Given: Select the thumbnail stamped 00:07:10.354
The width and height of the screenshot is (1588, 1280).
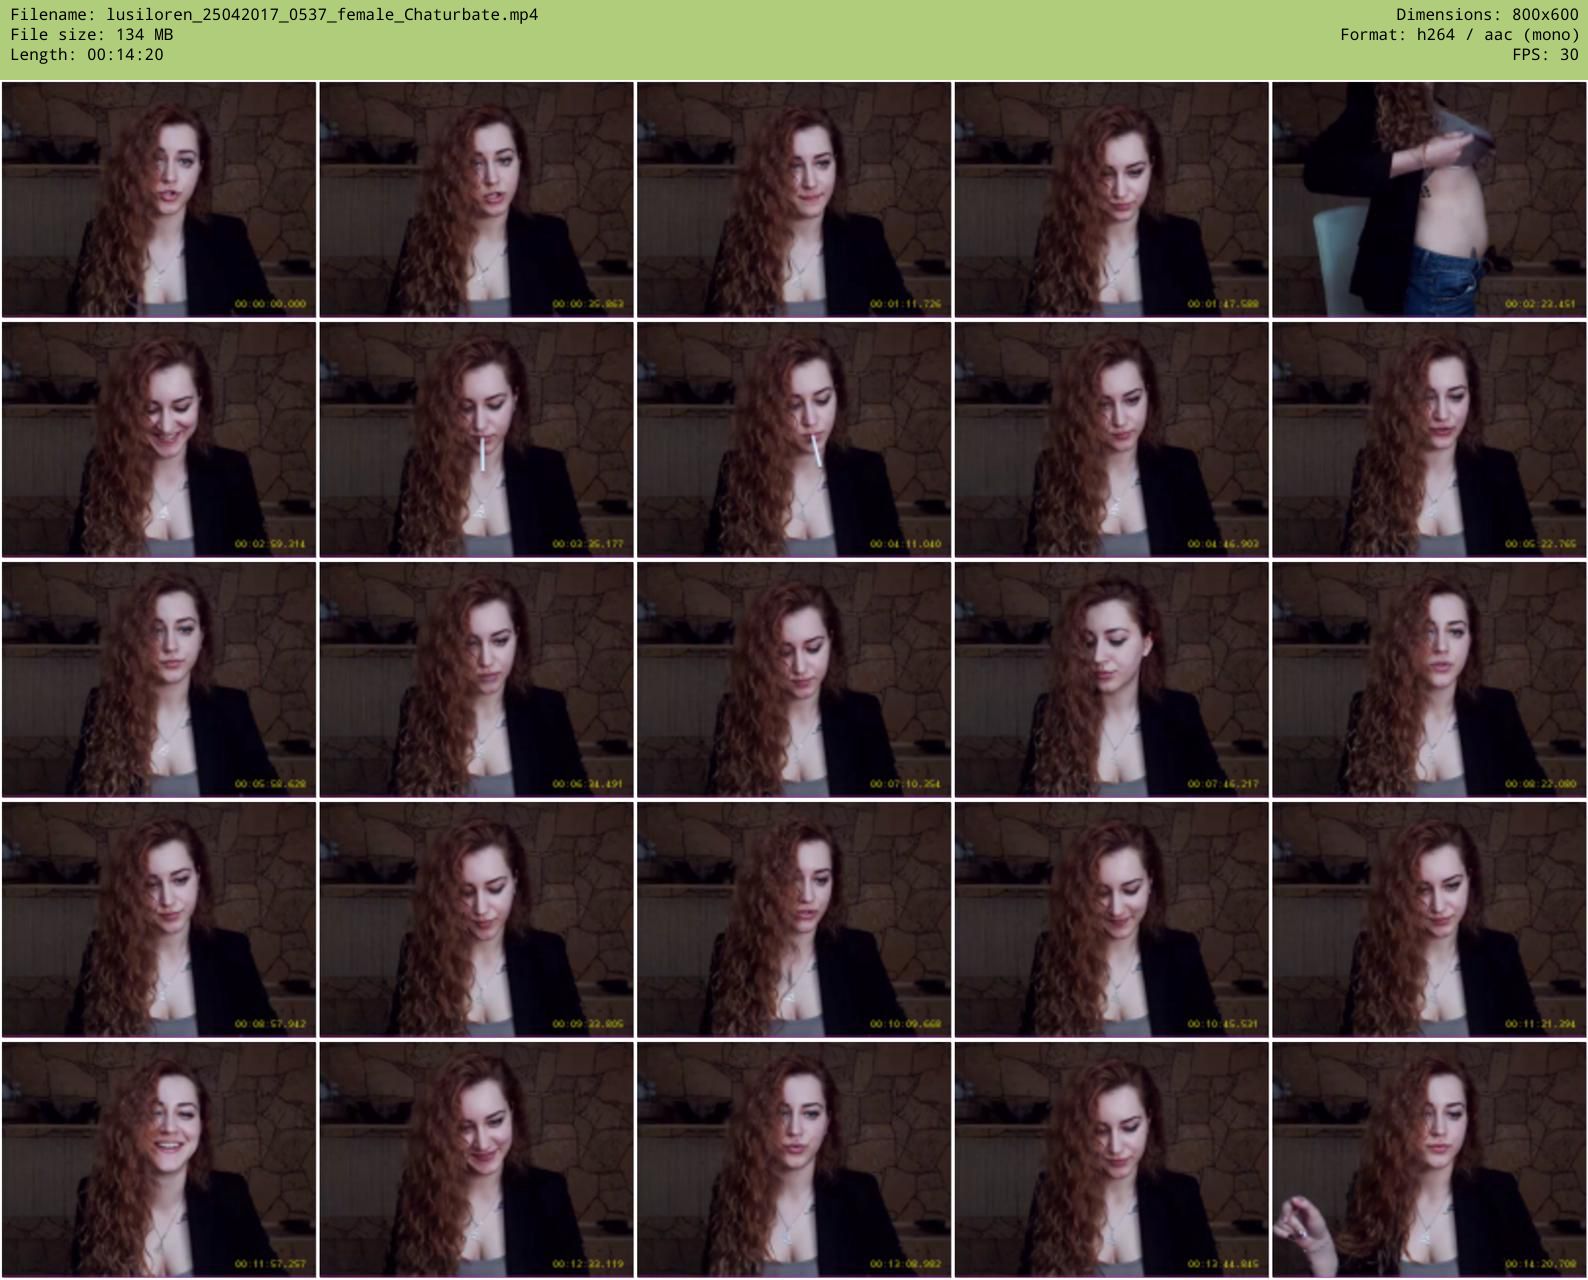Looking at the screenshot, I should click(x=794, y=680).
